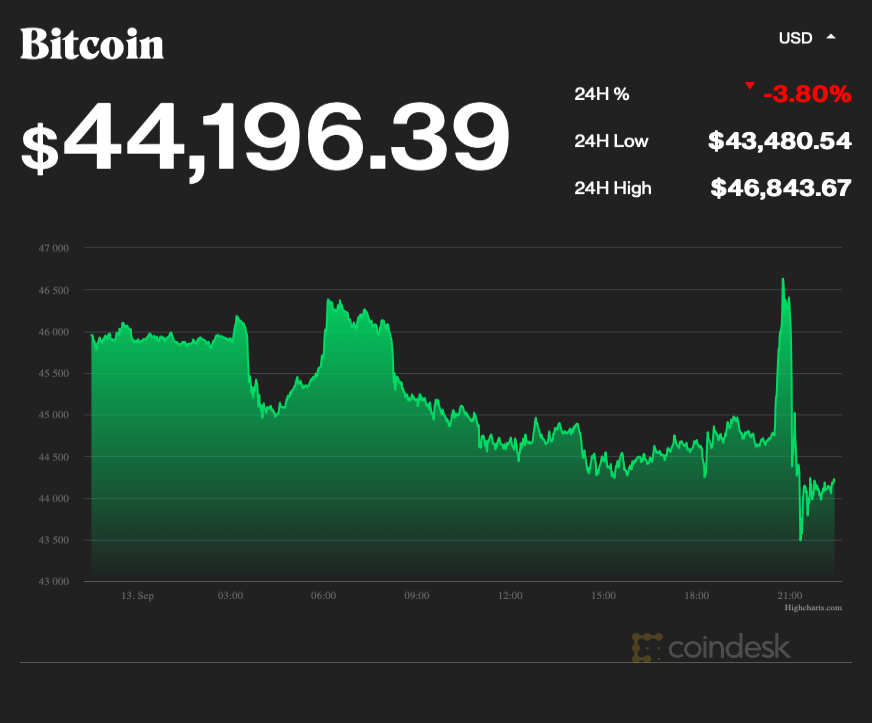The height and width of the screenshot is (723, 872).
Task: Click the red -3.80% percentage change
Action: [x=805, y=93]
